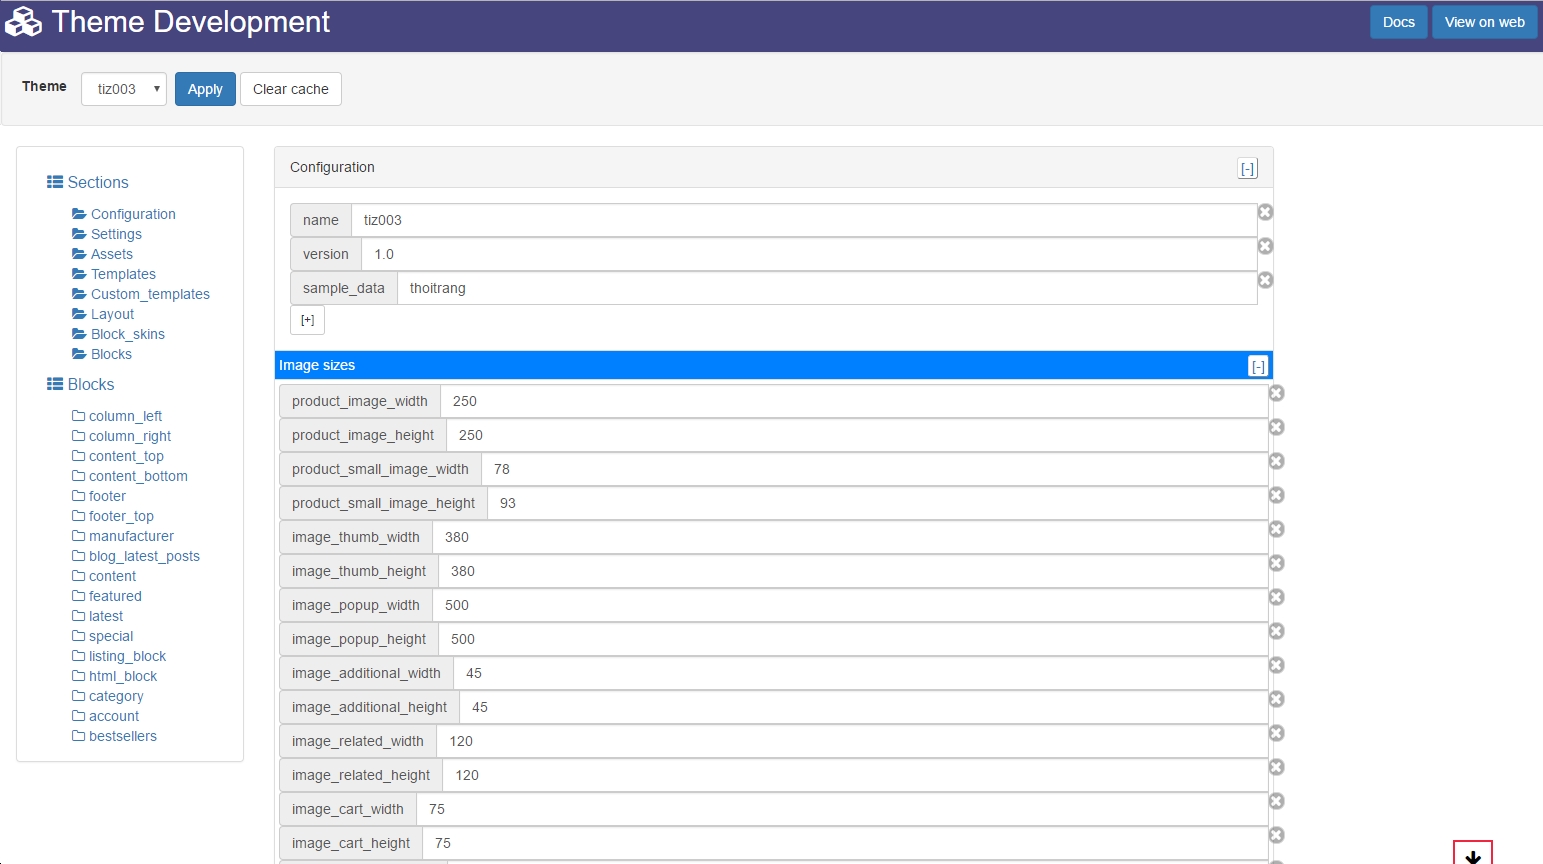The image size is (1543, 864).
Task: Open the Layout section folder
Action: [x=103, y=314]
